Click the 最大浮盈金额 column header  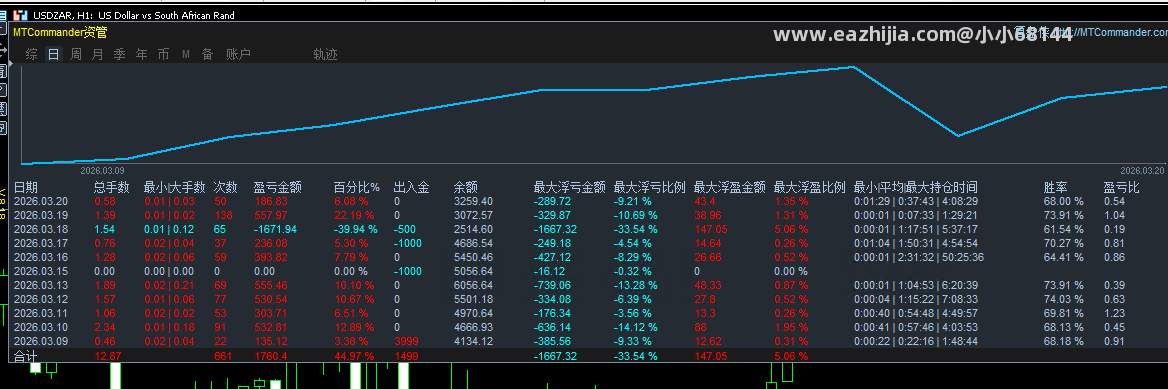click(729, 187)
